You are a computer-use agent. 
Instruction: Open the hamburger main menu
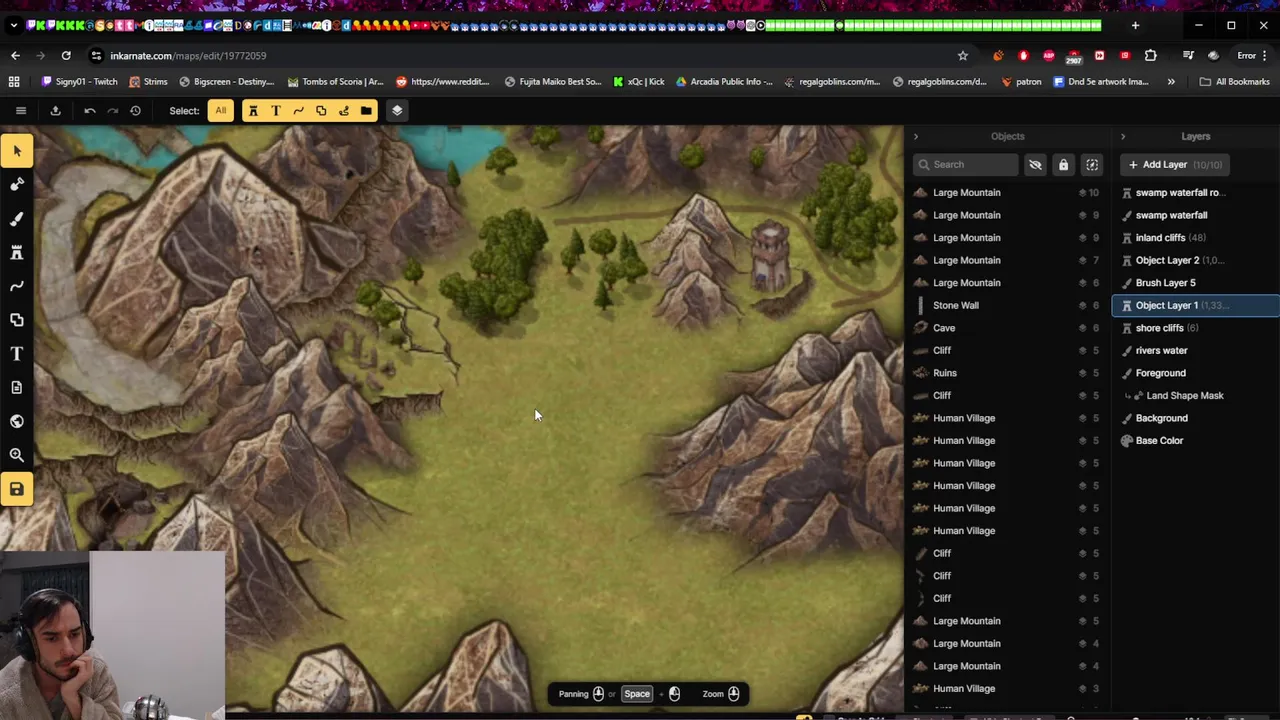click(x=20, y=111)
